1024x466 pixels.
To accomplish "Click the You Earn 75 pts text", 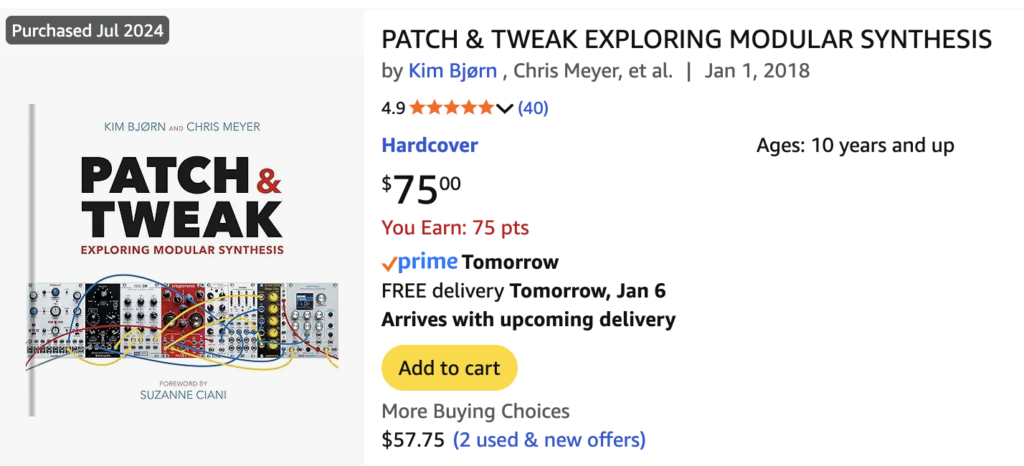I will [455, 228].
